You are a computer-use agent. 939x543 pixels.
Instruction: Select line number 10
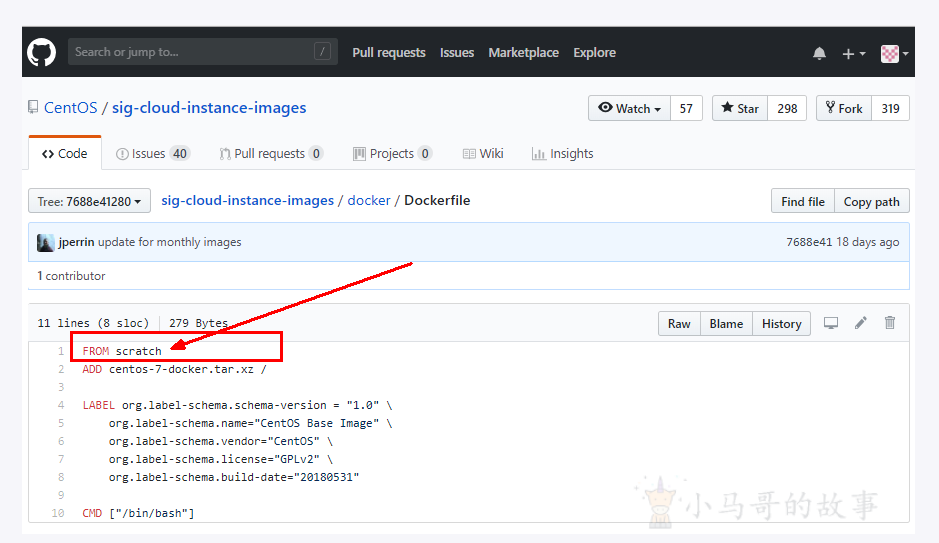[x=57, y=512]
